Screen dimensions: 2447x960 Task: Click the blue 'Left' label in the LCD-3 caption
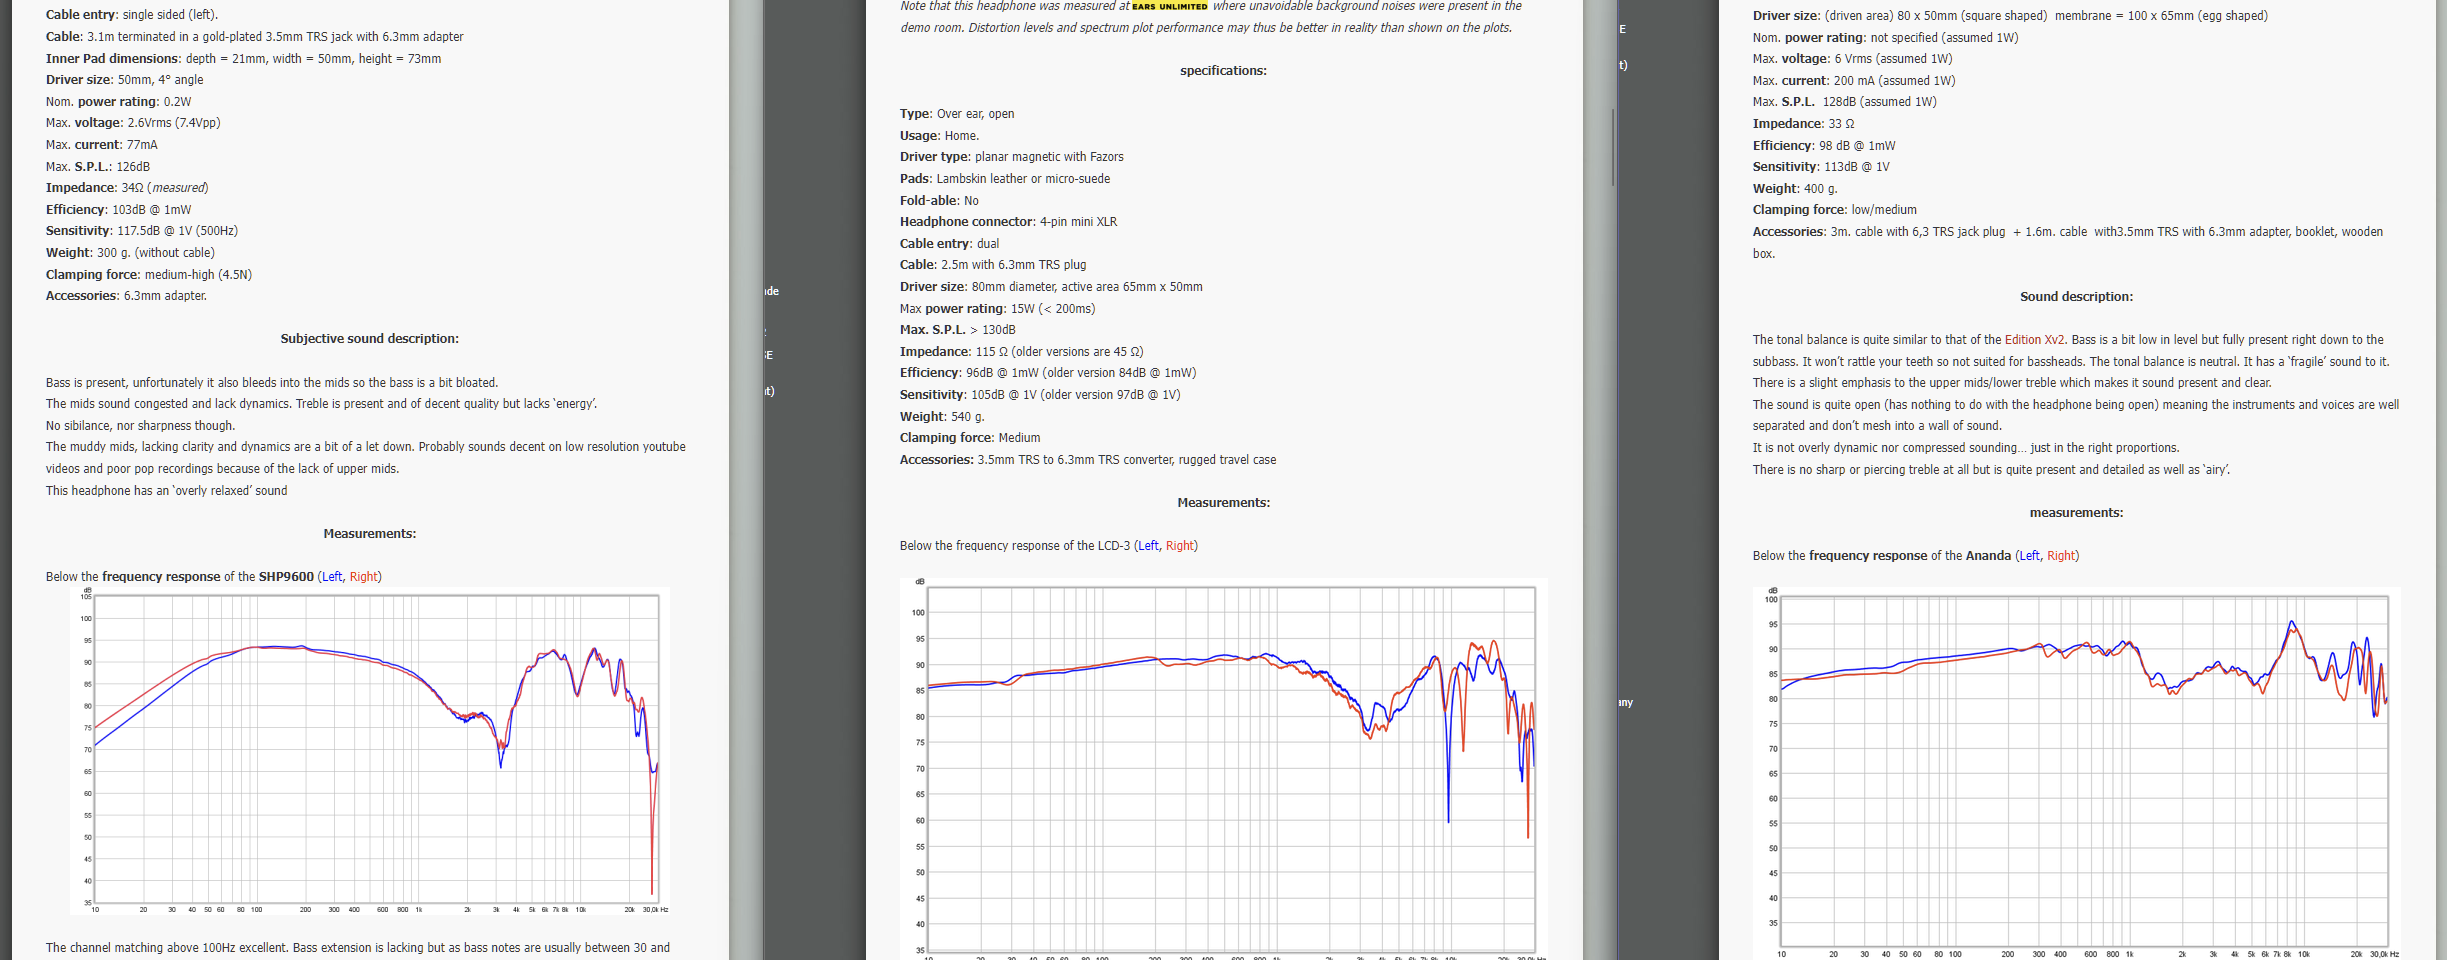1148,546
